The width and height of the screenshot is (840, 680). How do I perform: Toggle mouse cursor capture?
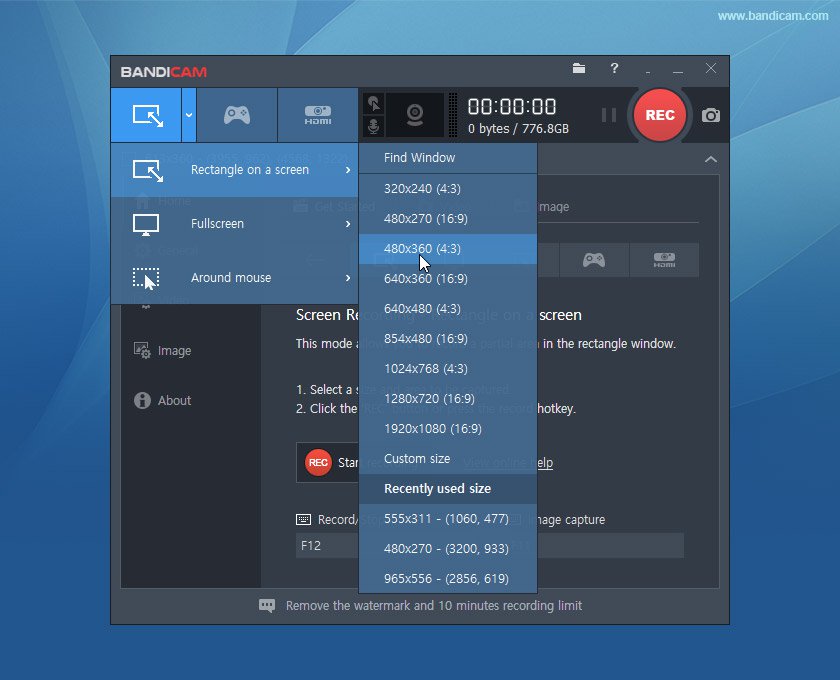coord(373,102)
